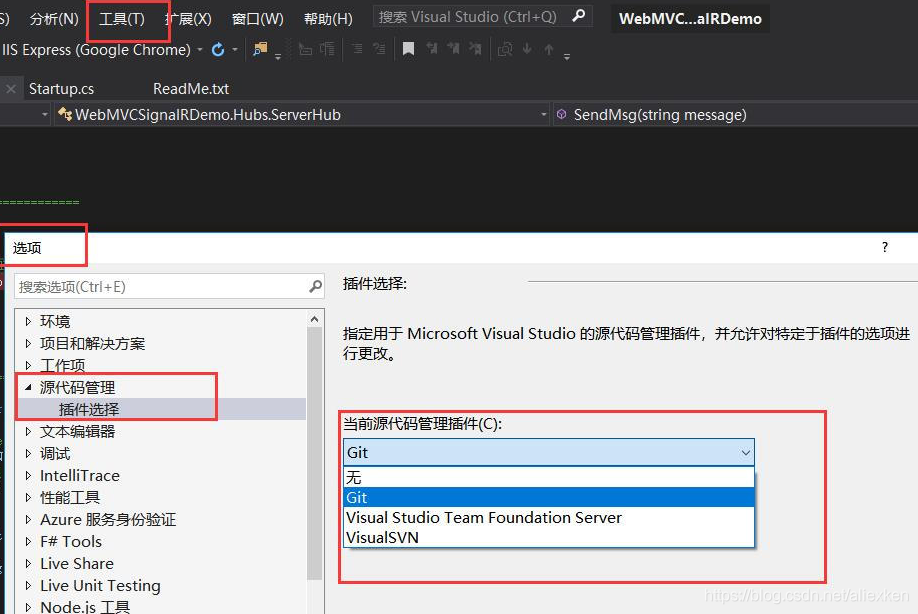
Task: Click the toggle bookmark icon
Action: (409, 49)
